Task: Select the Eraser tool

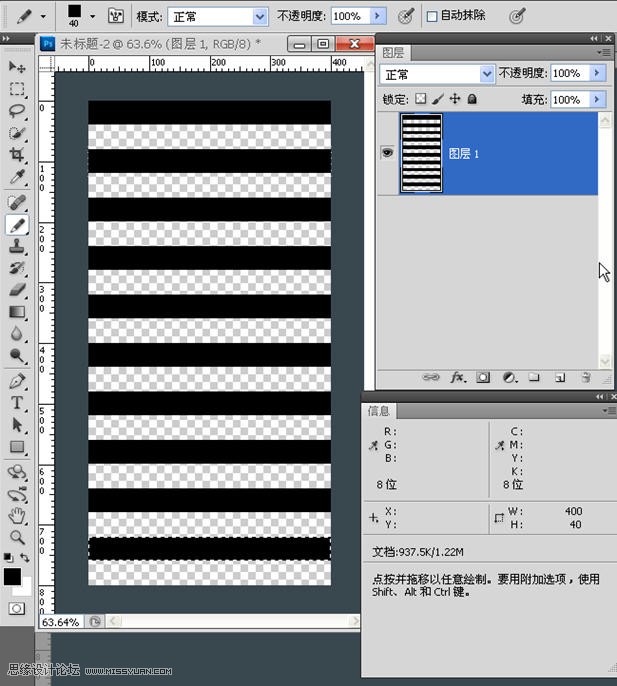Action: pyautogui.click(x=17, y=290)
